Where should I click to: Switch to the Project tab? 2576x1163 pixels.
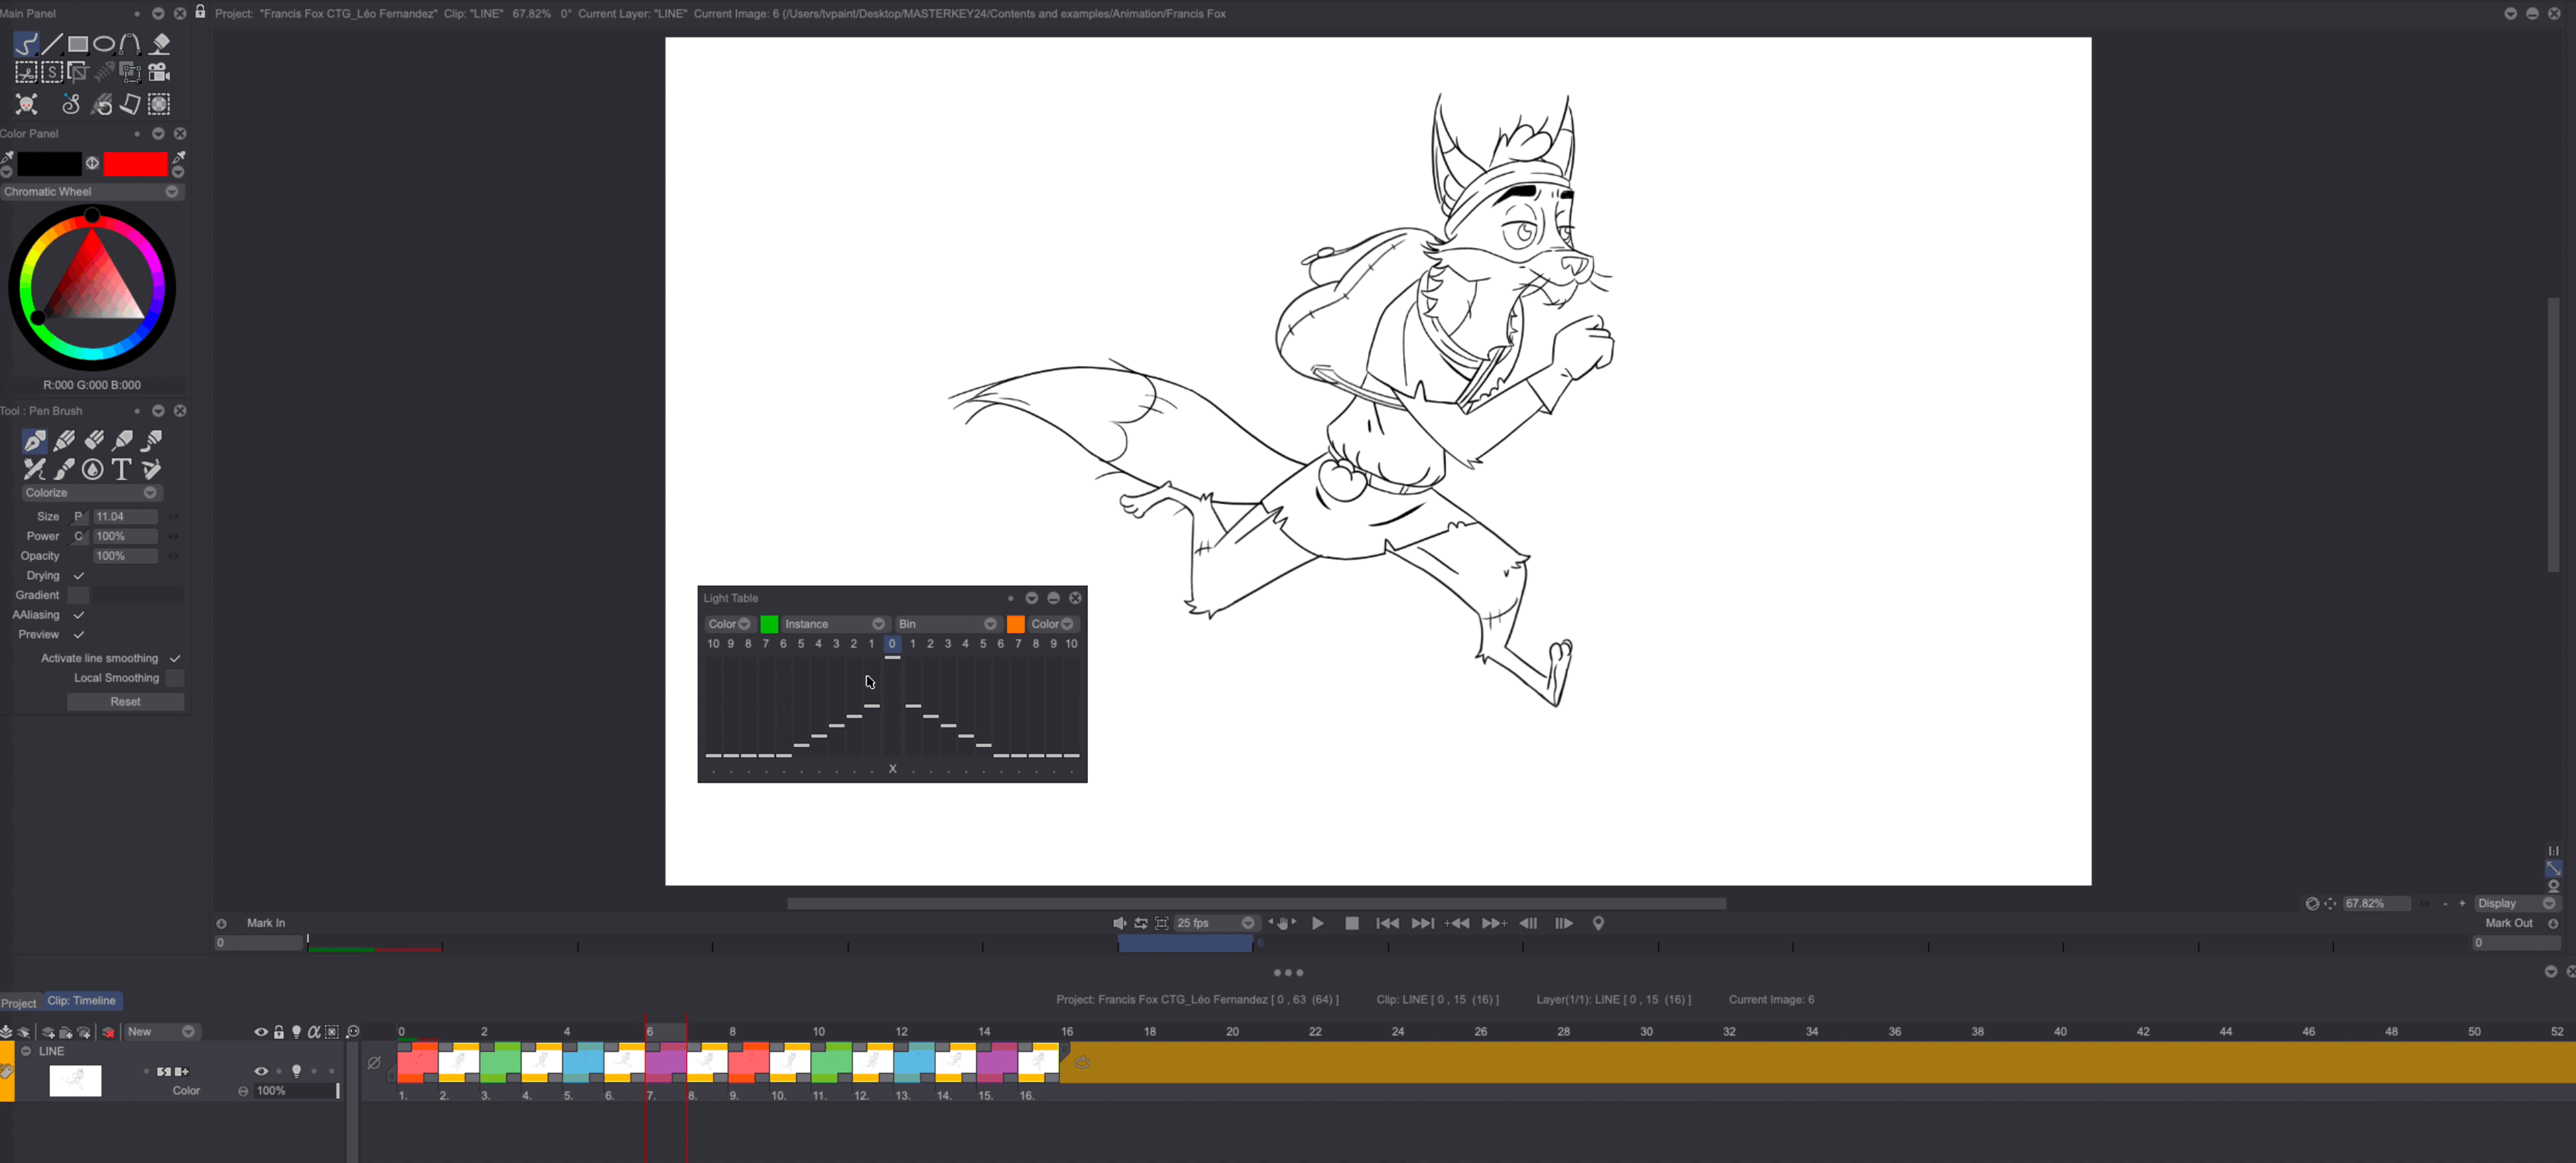(x=19, y=1002)
